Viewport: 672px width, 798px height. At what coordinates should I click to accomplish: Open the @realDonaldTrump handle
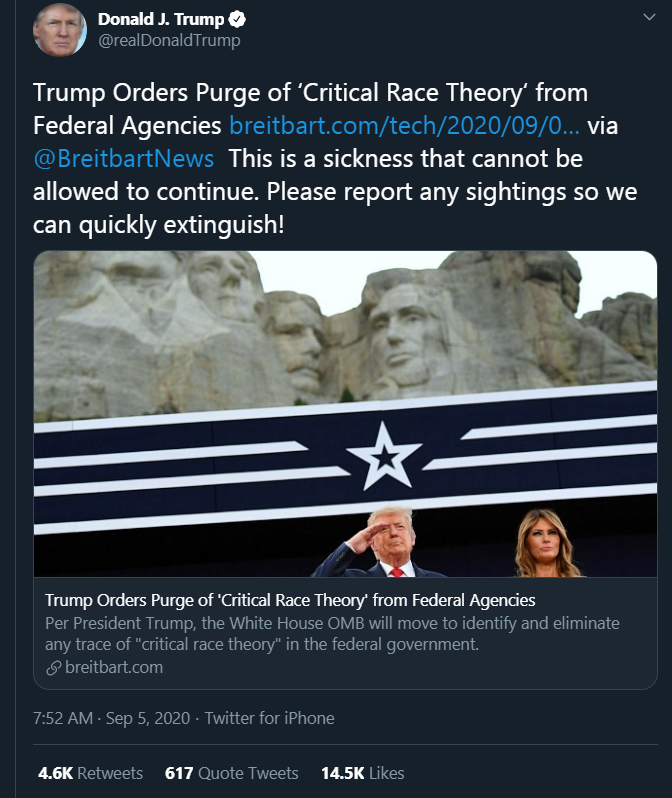point(169,41)
